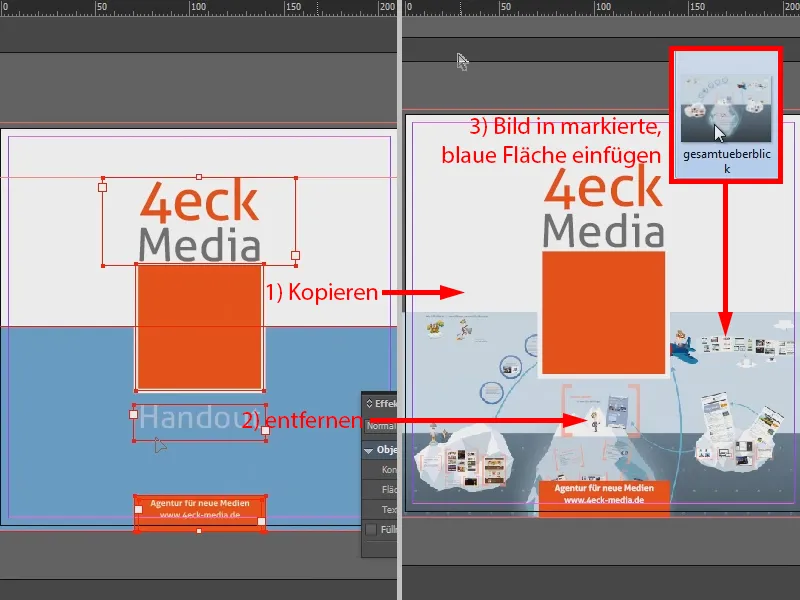The width and height of the screenshot is (800, 600).
Task: Collapse the Effekte panel with the double-arrow icon
Action: [369, 404]
